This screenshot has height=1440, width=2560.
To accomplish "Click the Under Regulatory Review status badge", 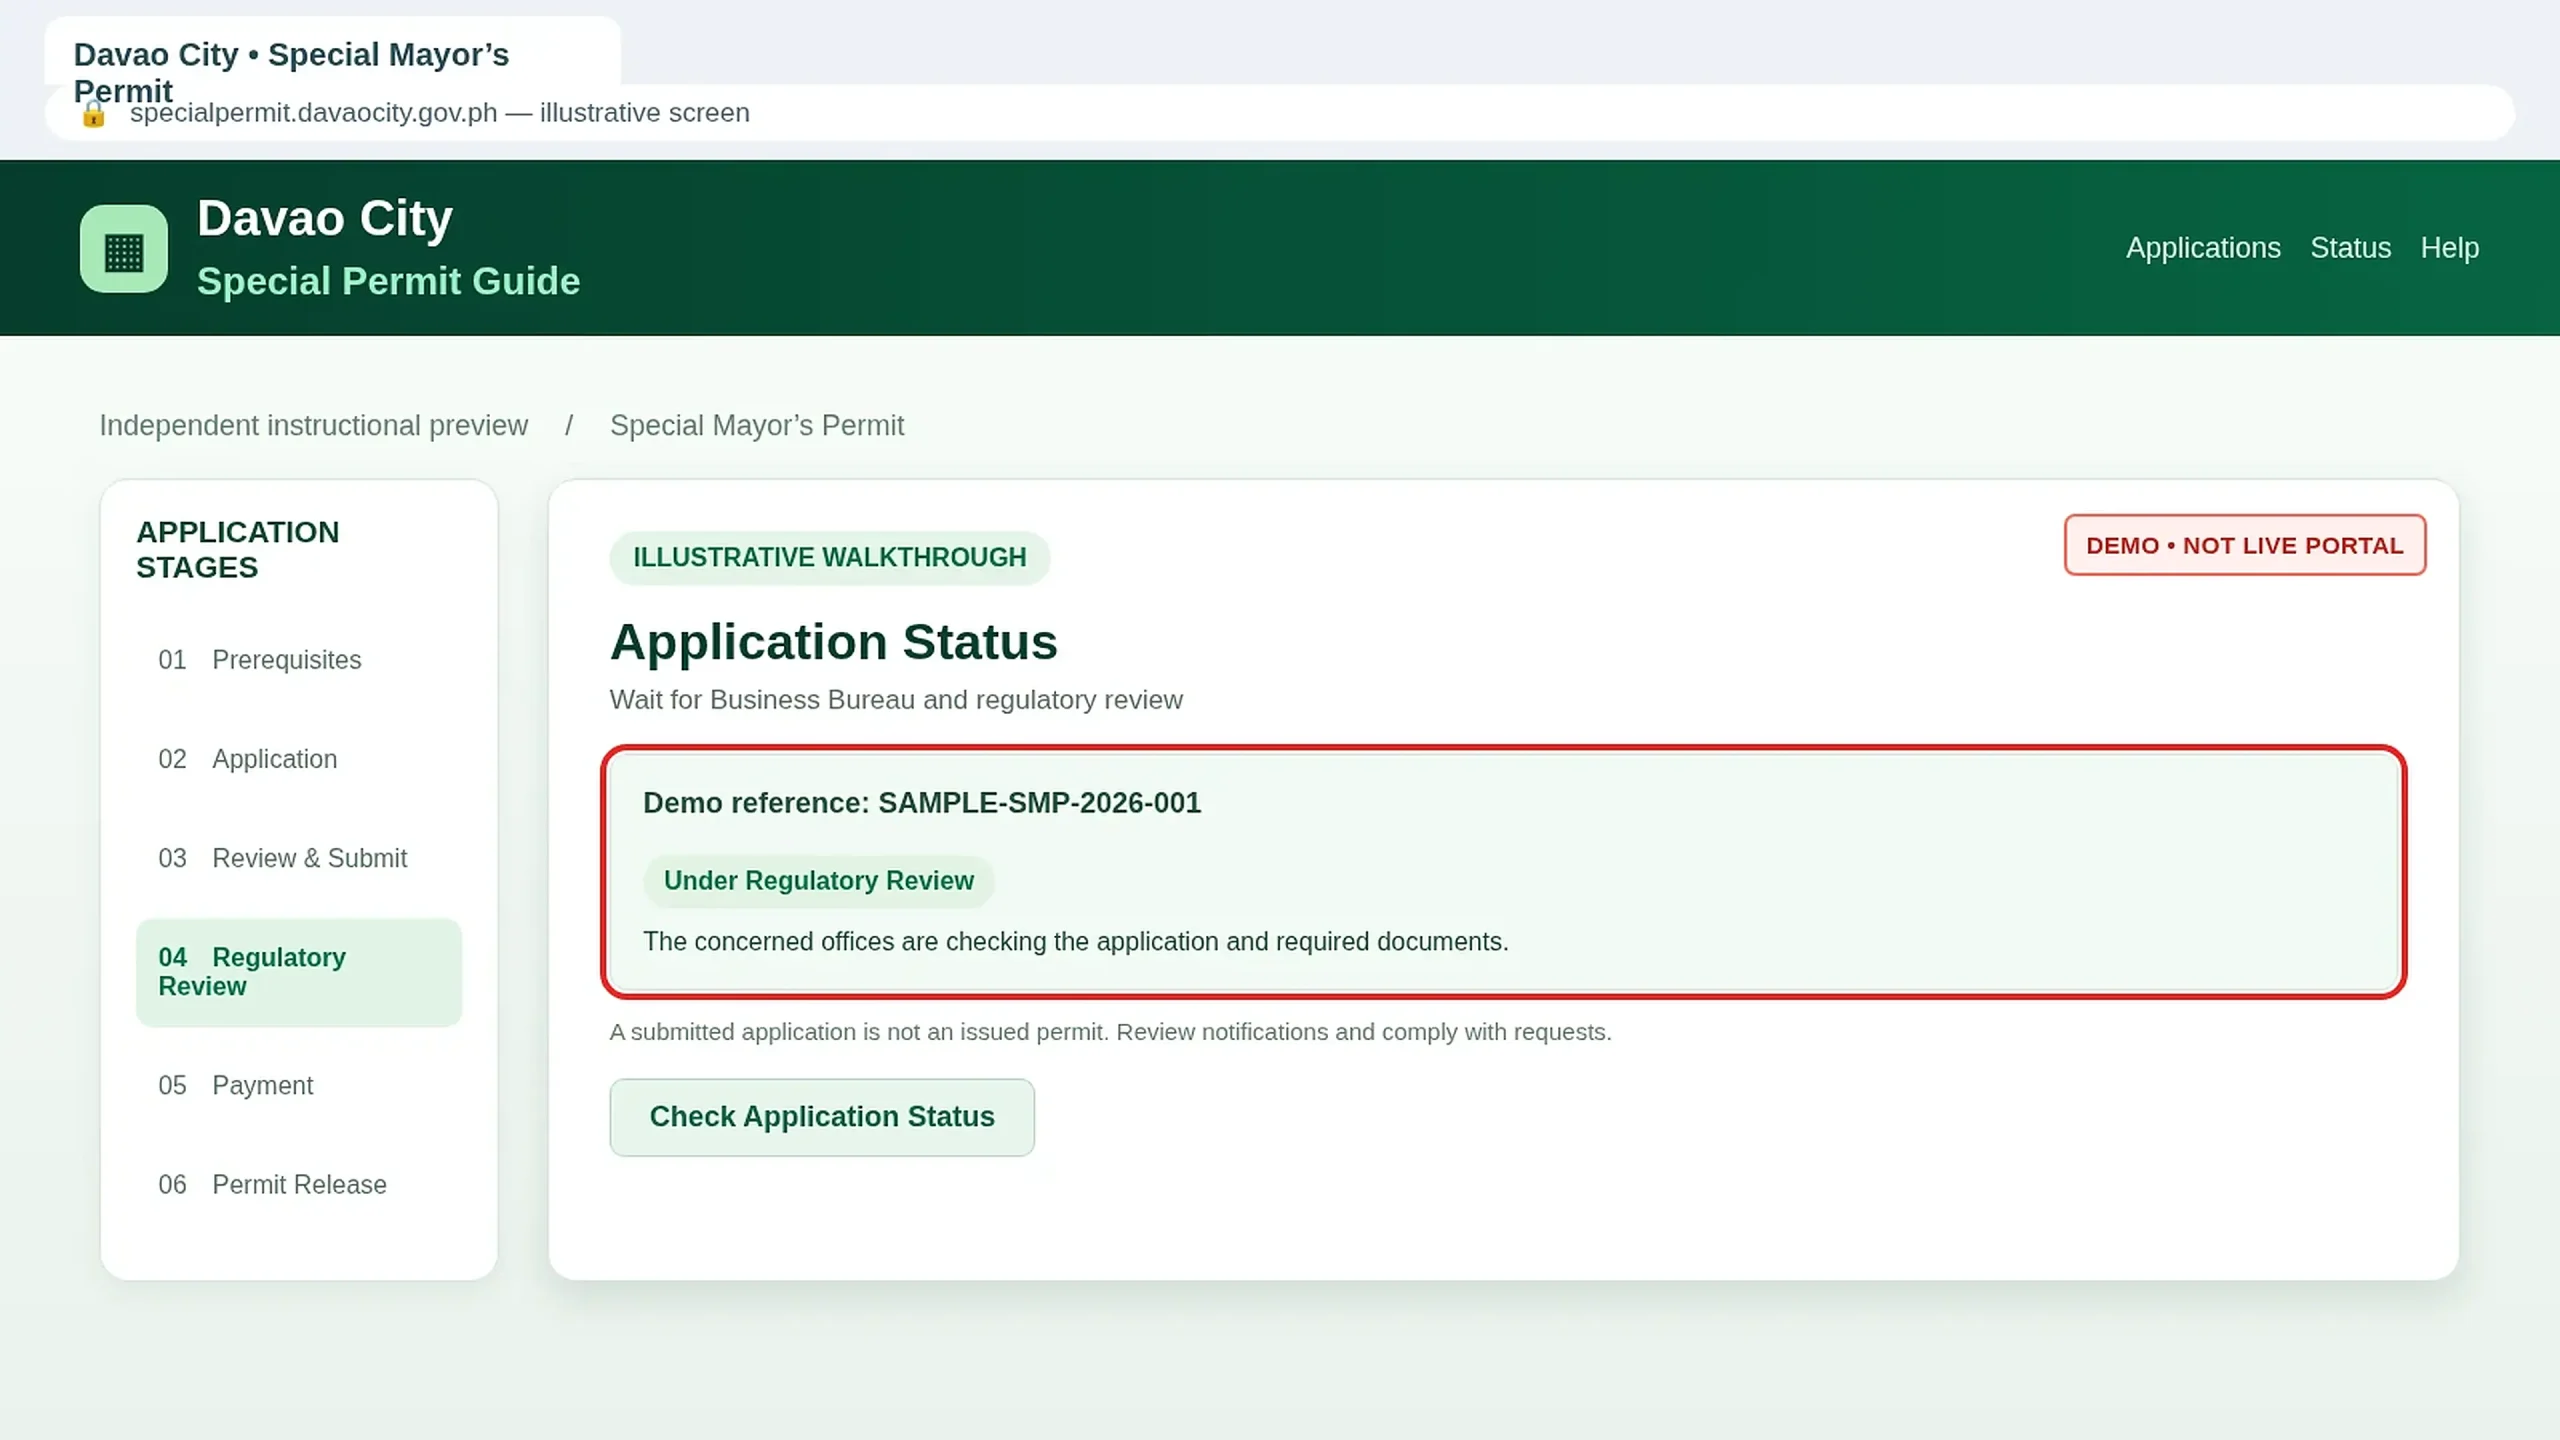I will pyautogui.click(x=818, y=881).
